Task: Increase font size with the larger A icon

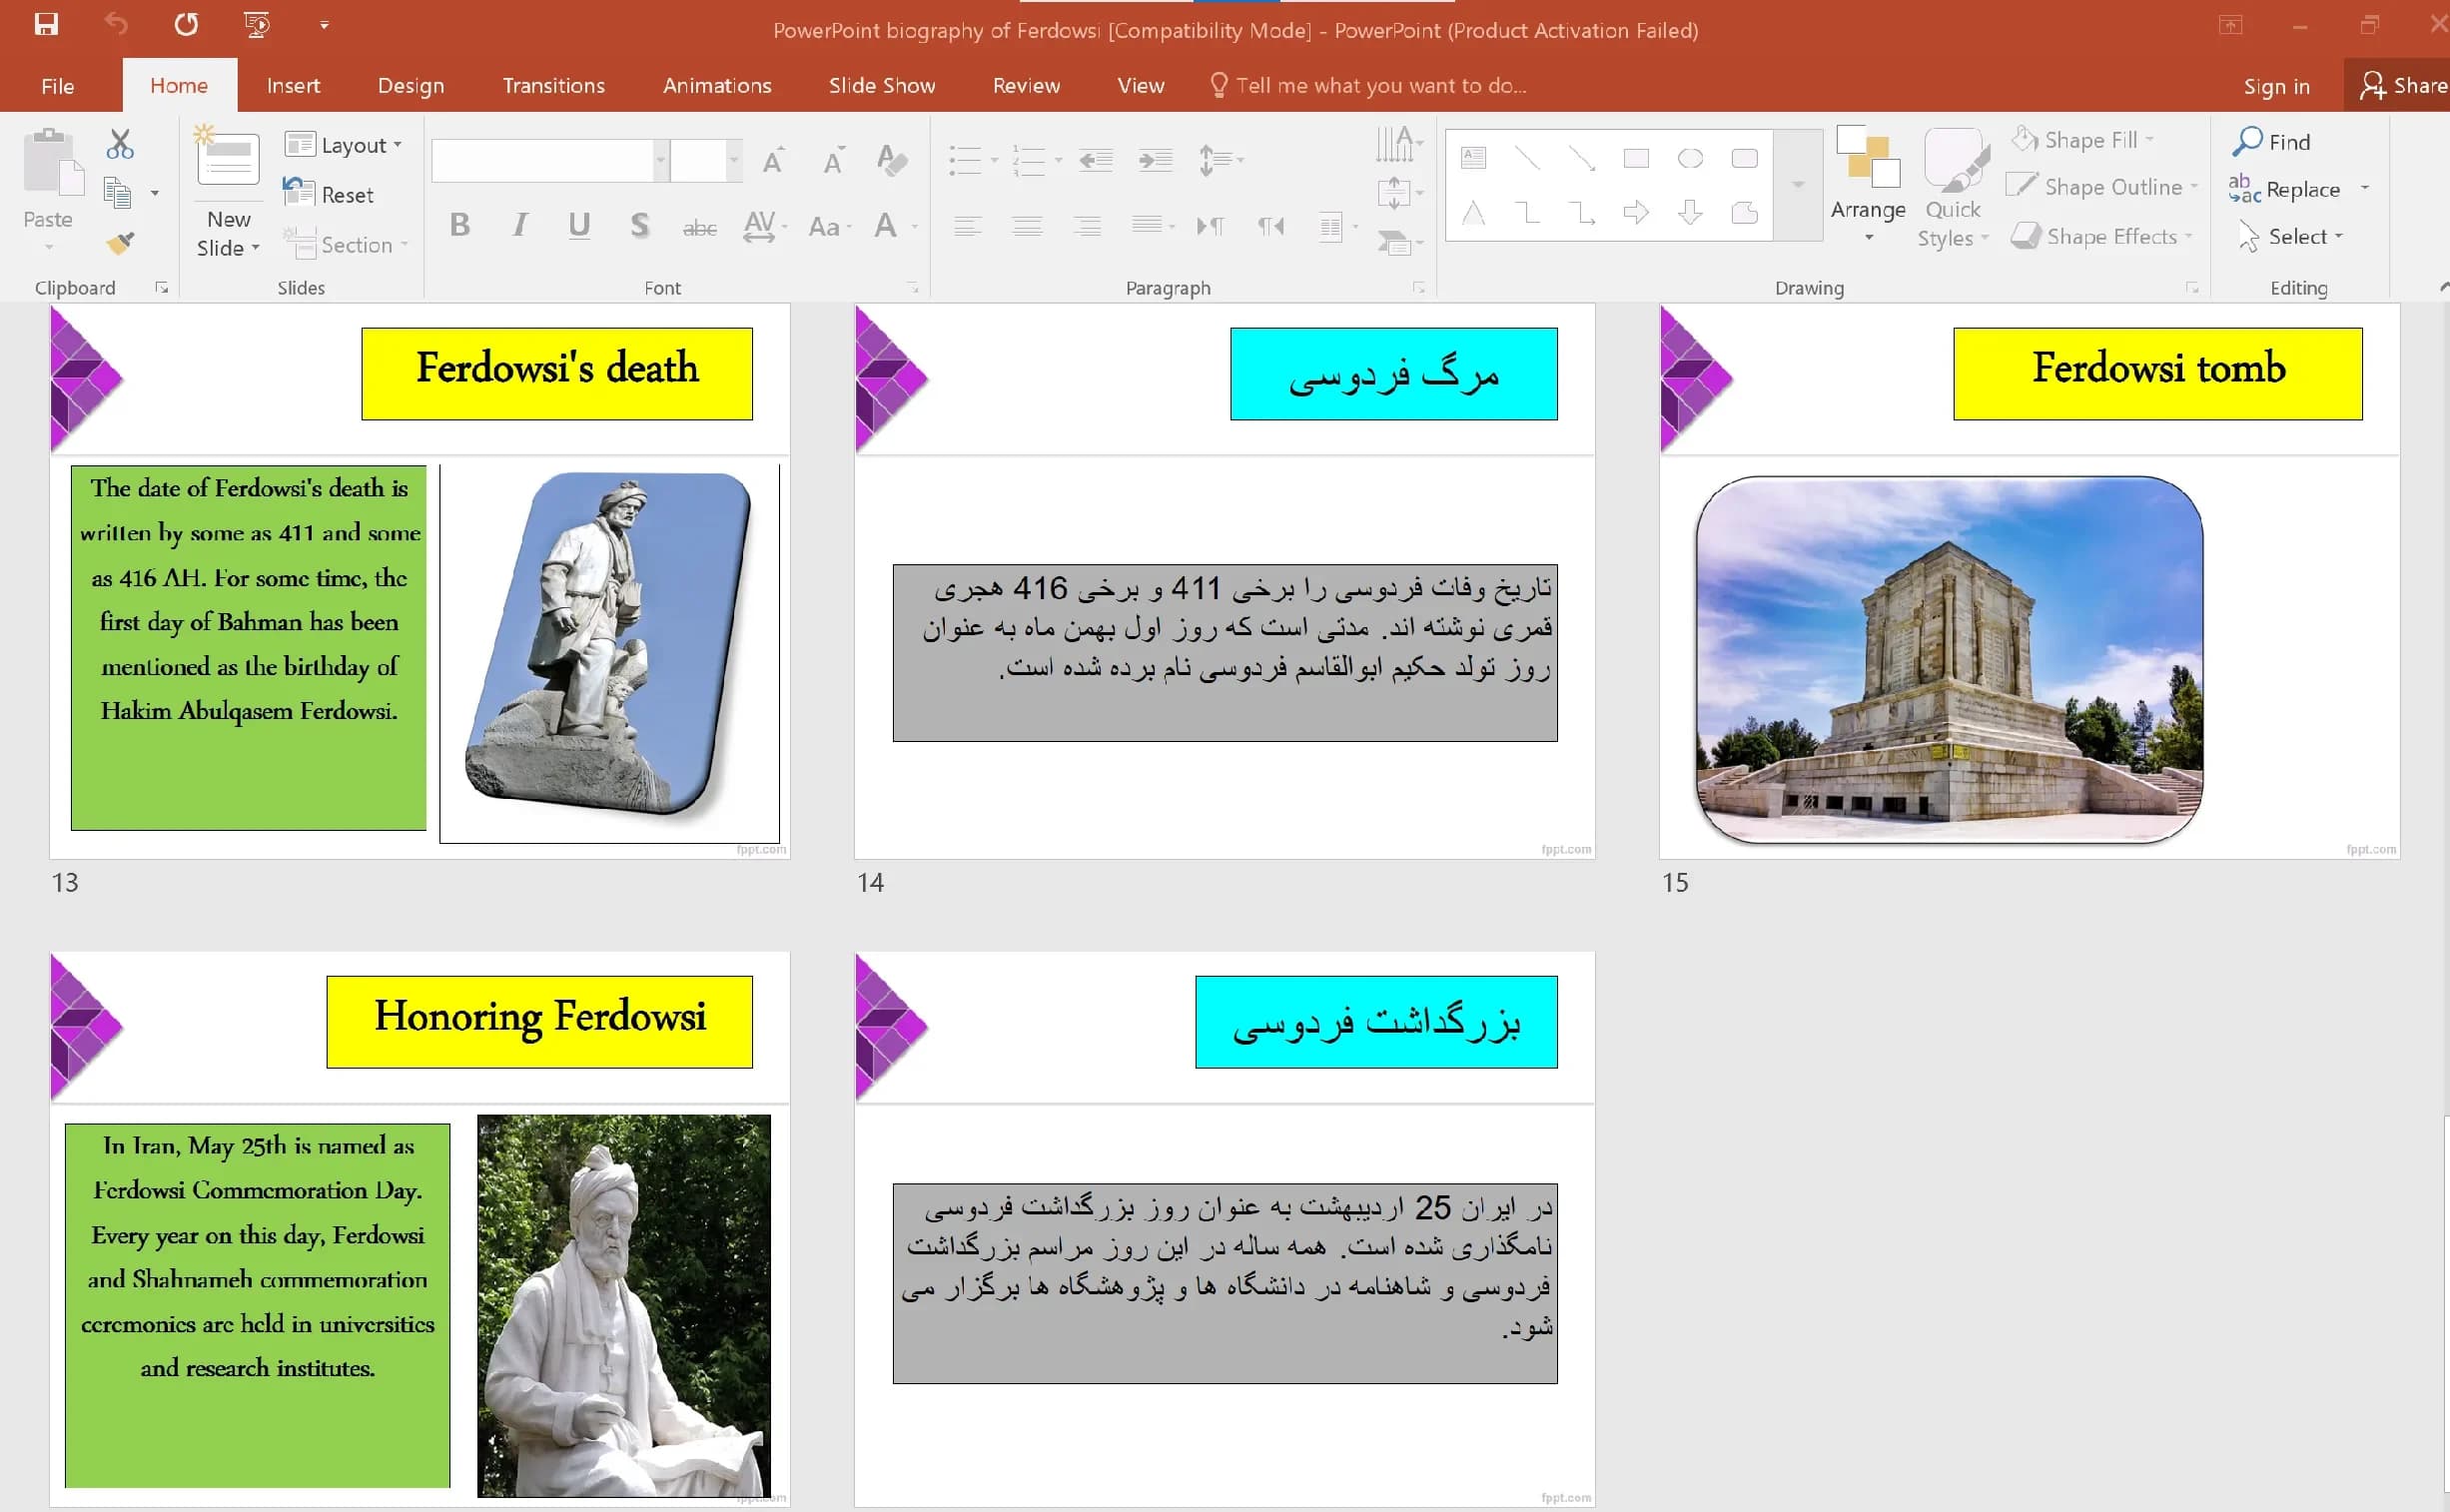Action: [x=773, y=160]
